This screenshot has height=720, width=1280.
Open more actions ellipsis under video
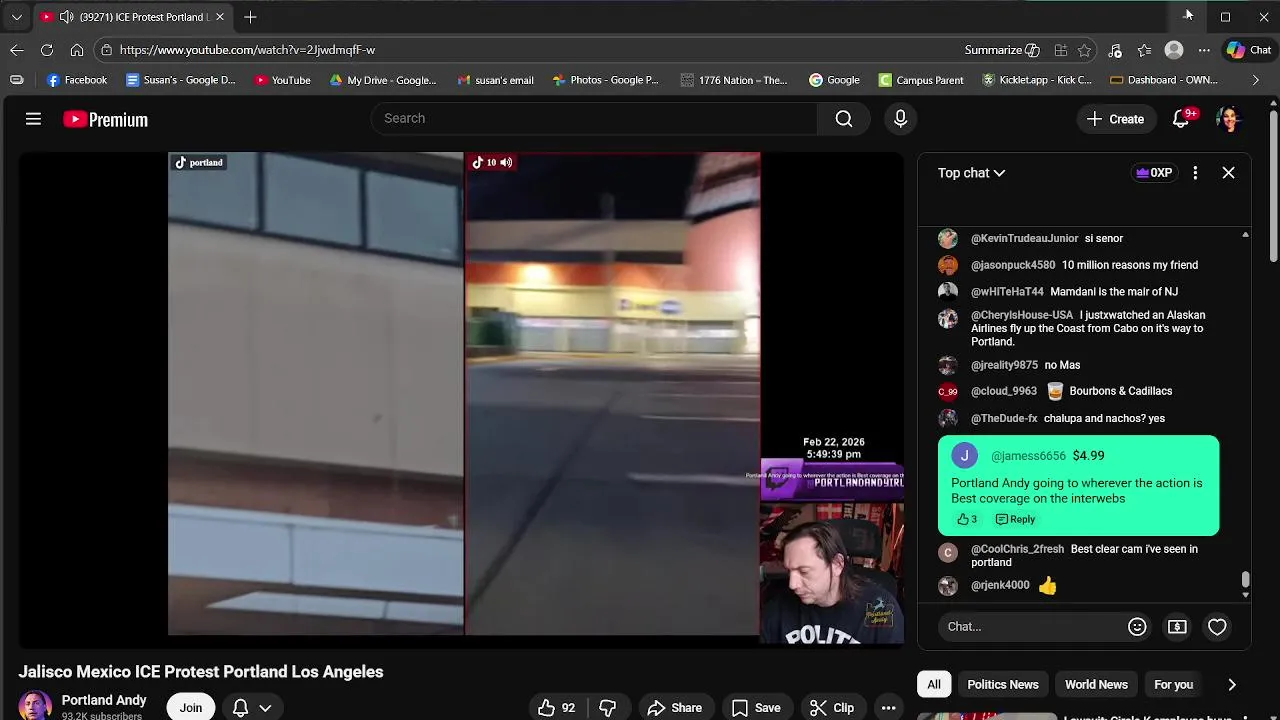pos(888,708)
